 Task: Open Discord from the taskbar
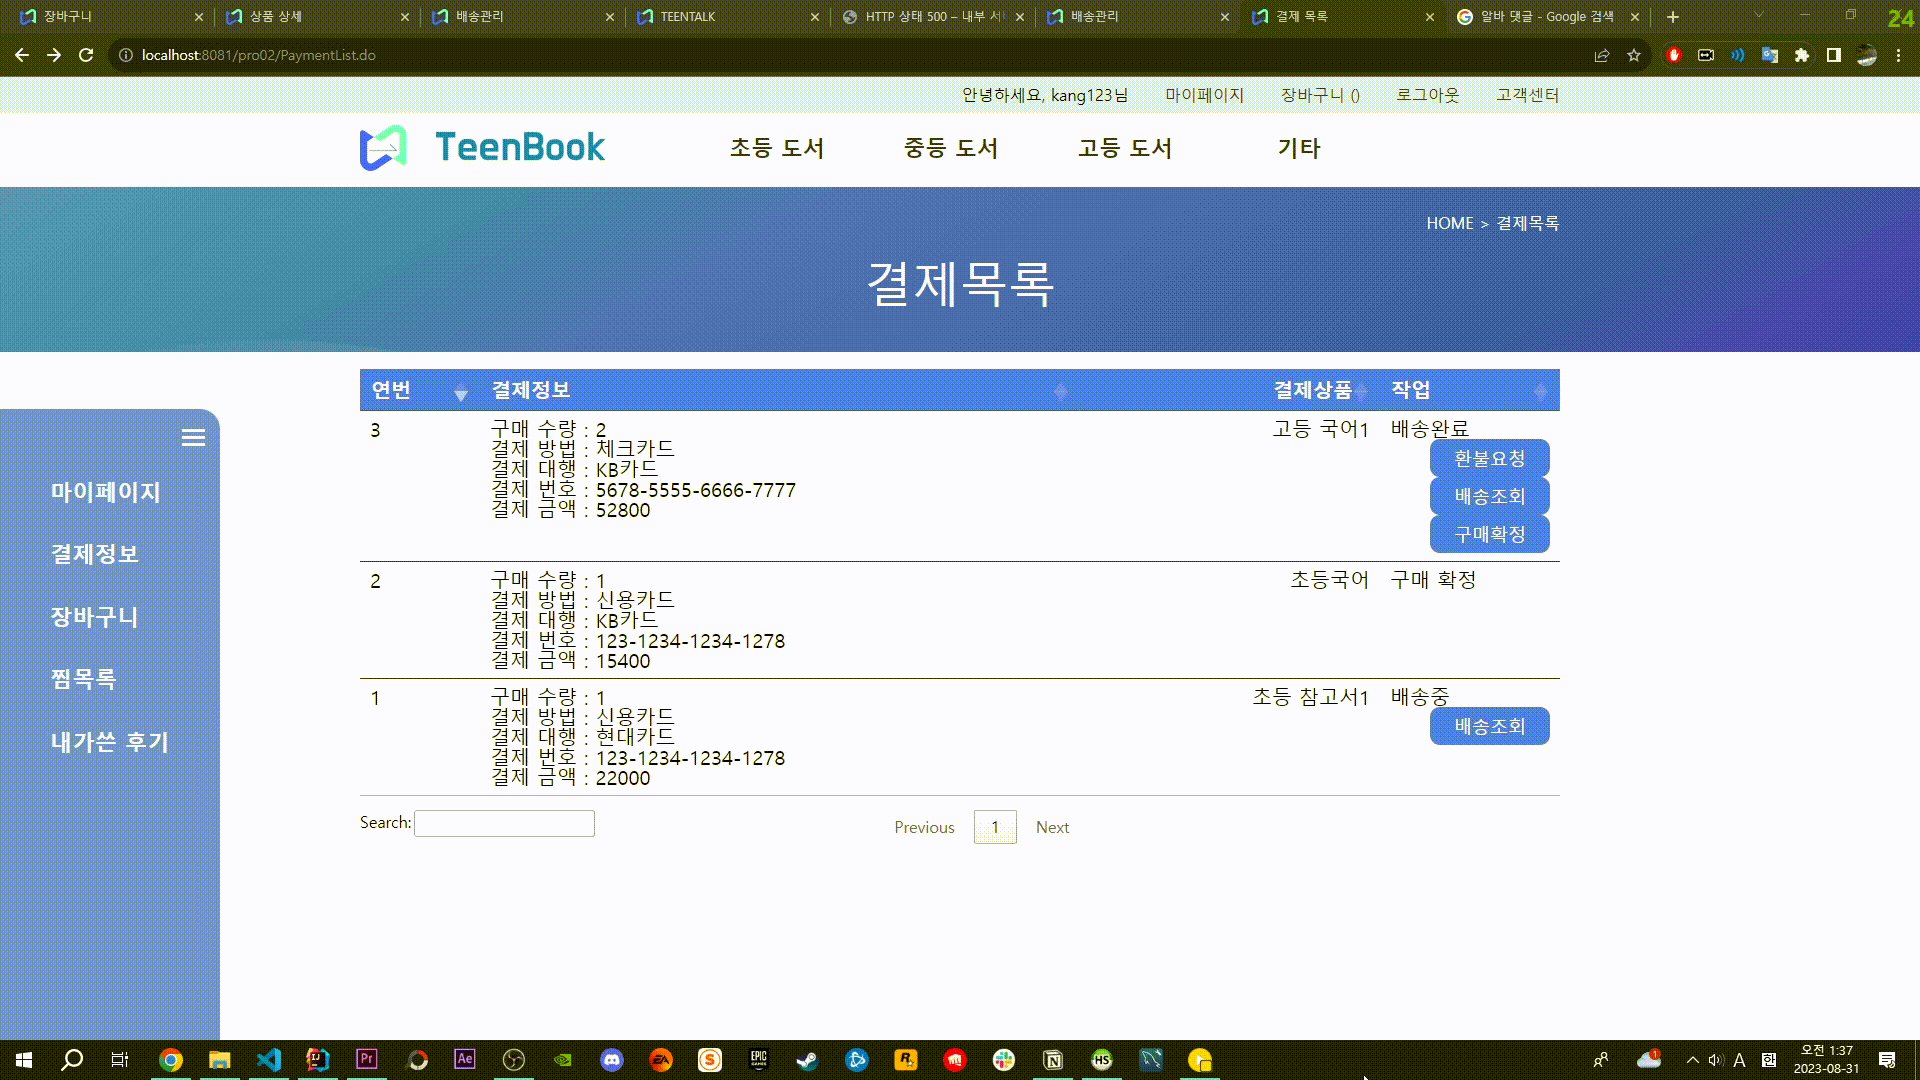[x=612, y=1060]
